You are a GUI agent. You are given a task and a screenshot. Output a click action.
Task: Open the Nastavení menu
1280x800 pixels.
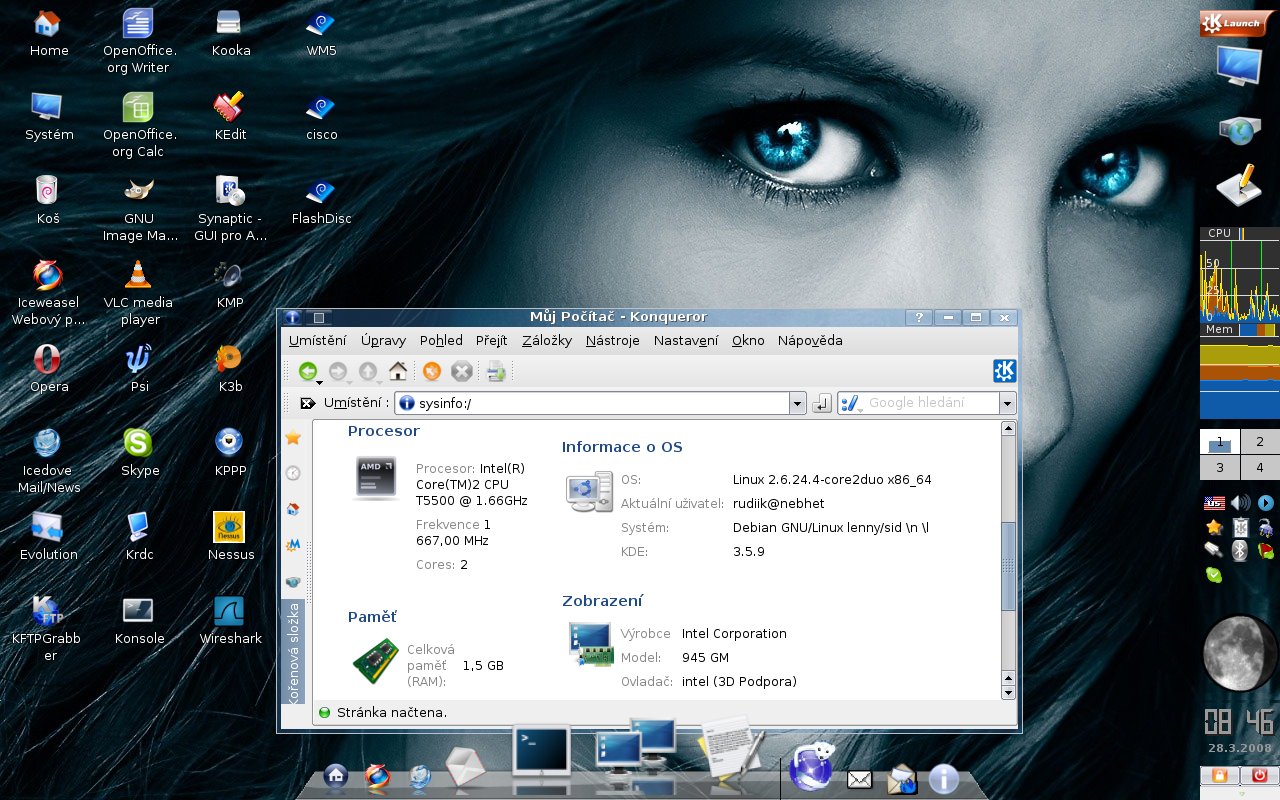coord(685,340)
